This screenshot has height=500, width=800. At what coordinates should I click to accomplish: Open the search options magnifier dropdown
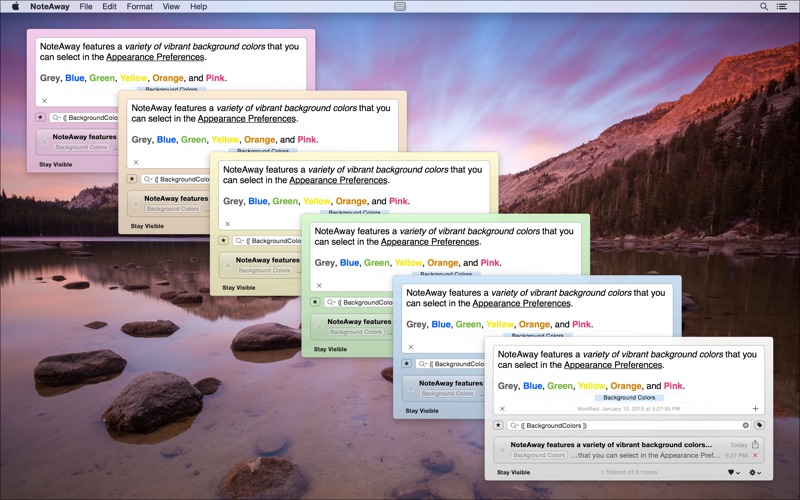516,425
